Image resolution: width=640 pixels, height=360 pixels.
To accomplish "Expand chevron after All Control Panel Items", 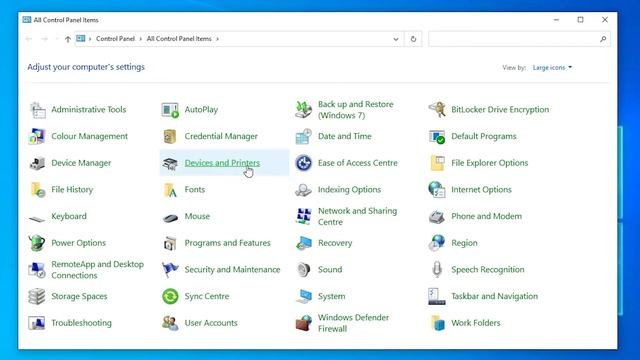I will tap(218, 39).
